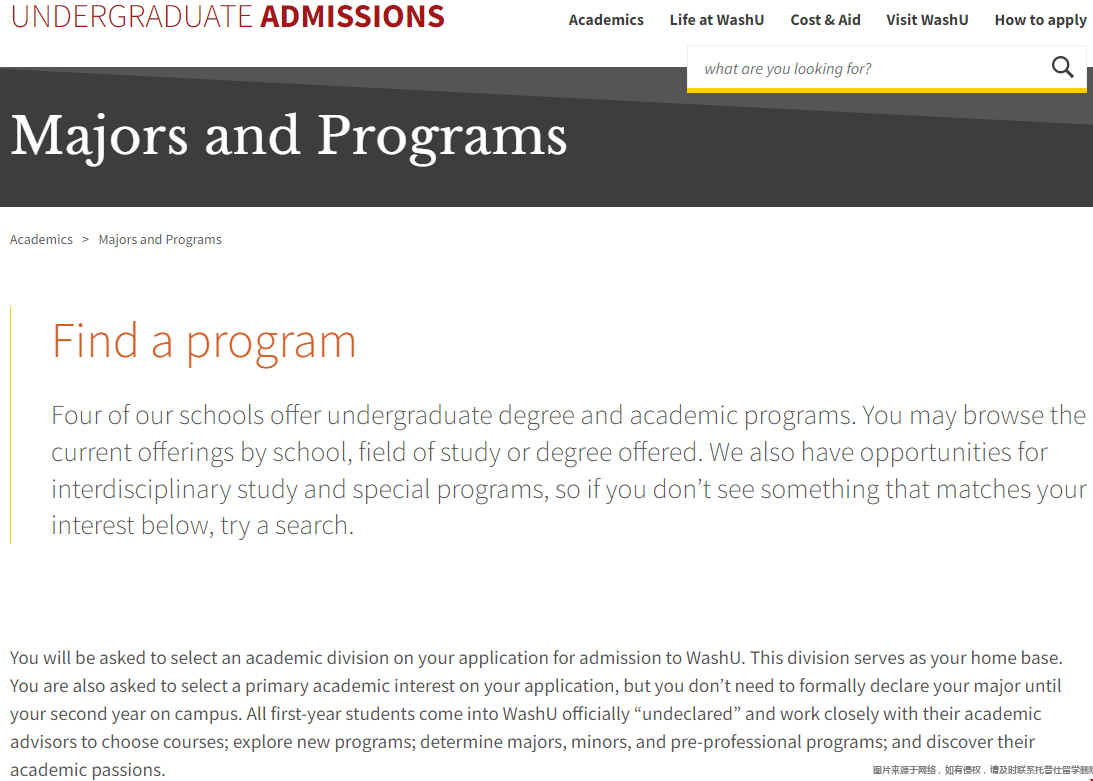Image resolution: width=1093 pixels, height=781 pixels.
Task: Click the Majors and Programs breadcrumb
Action: (x=160, y=240)
